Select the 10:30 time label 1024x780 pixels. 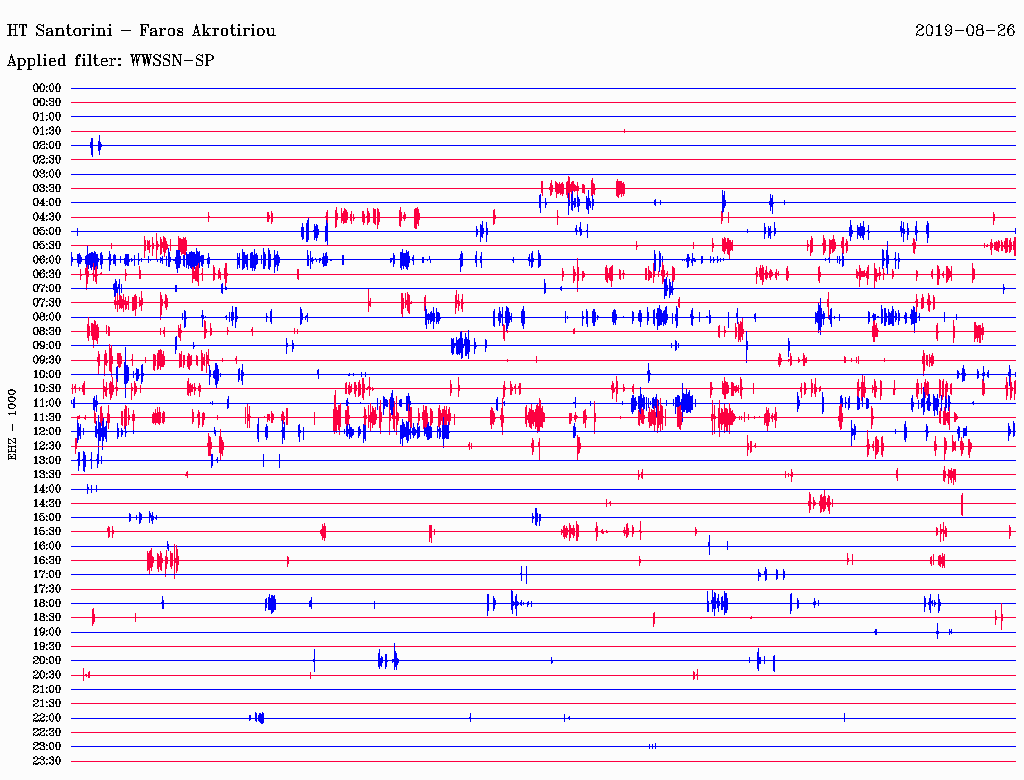(x=46, y=389)
